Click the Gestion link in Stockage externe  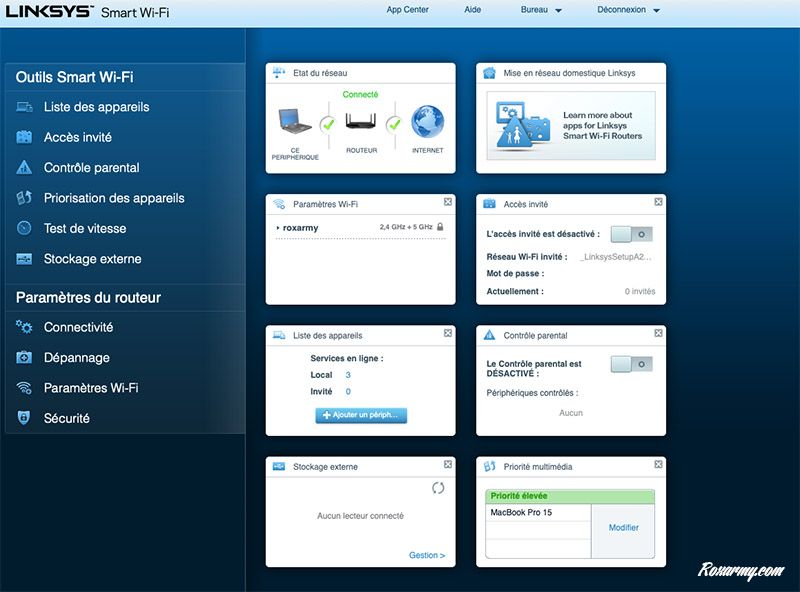[x=427, y=555]
